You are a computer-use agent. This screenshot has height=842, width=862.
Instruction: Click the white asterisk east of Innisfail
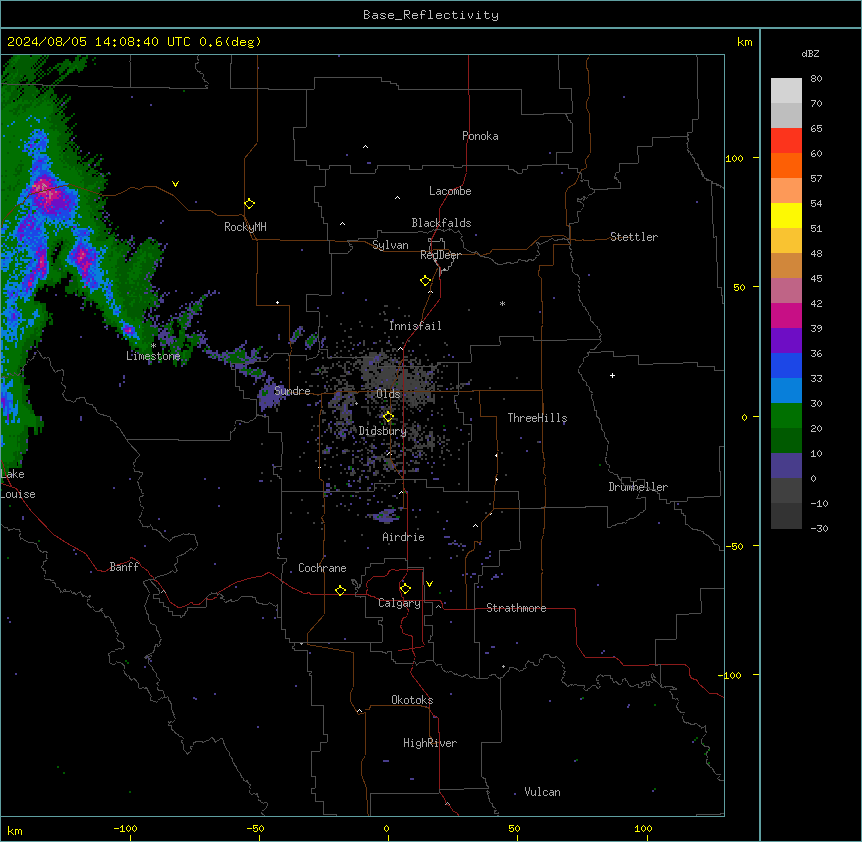pos(502,303)
